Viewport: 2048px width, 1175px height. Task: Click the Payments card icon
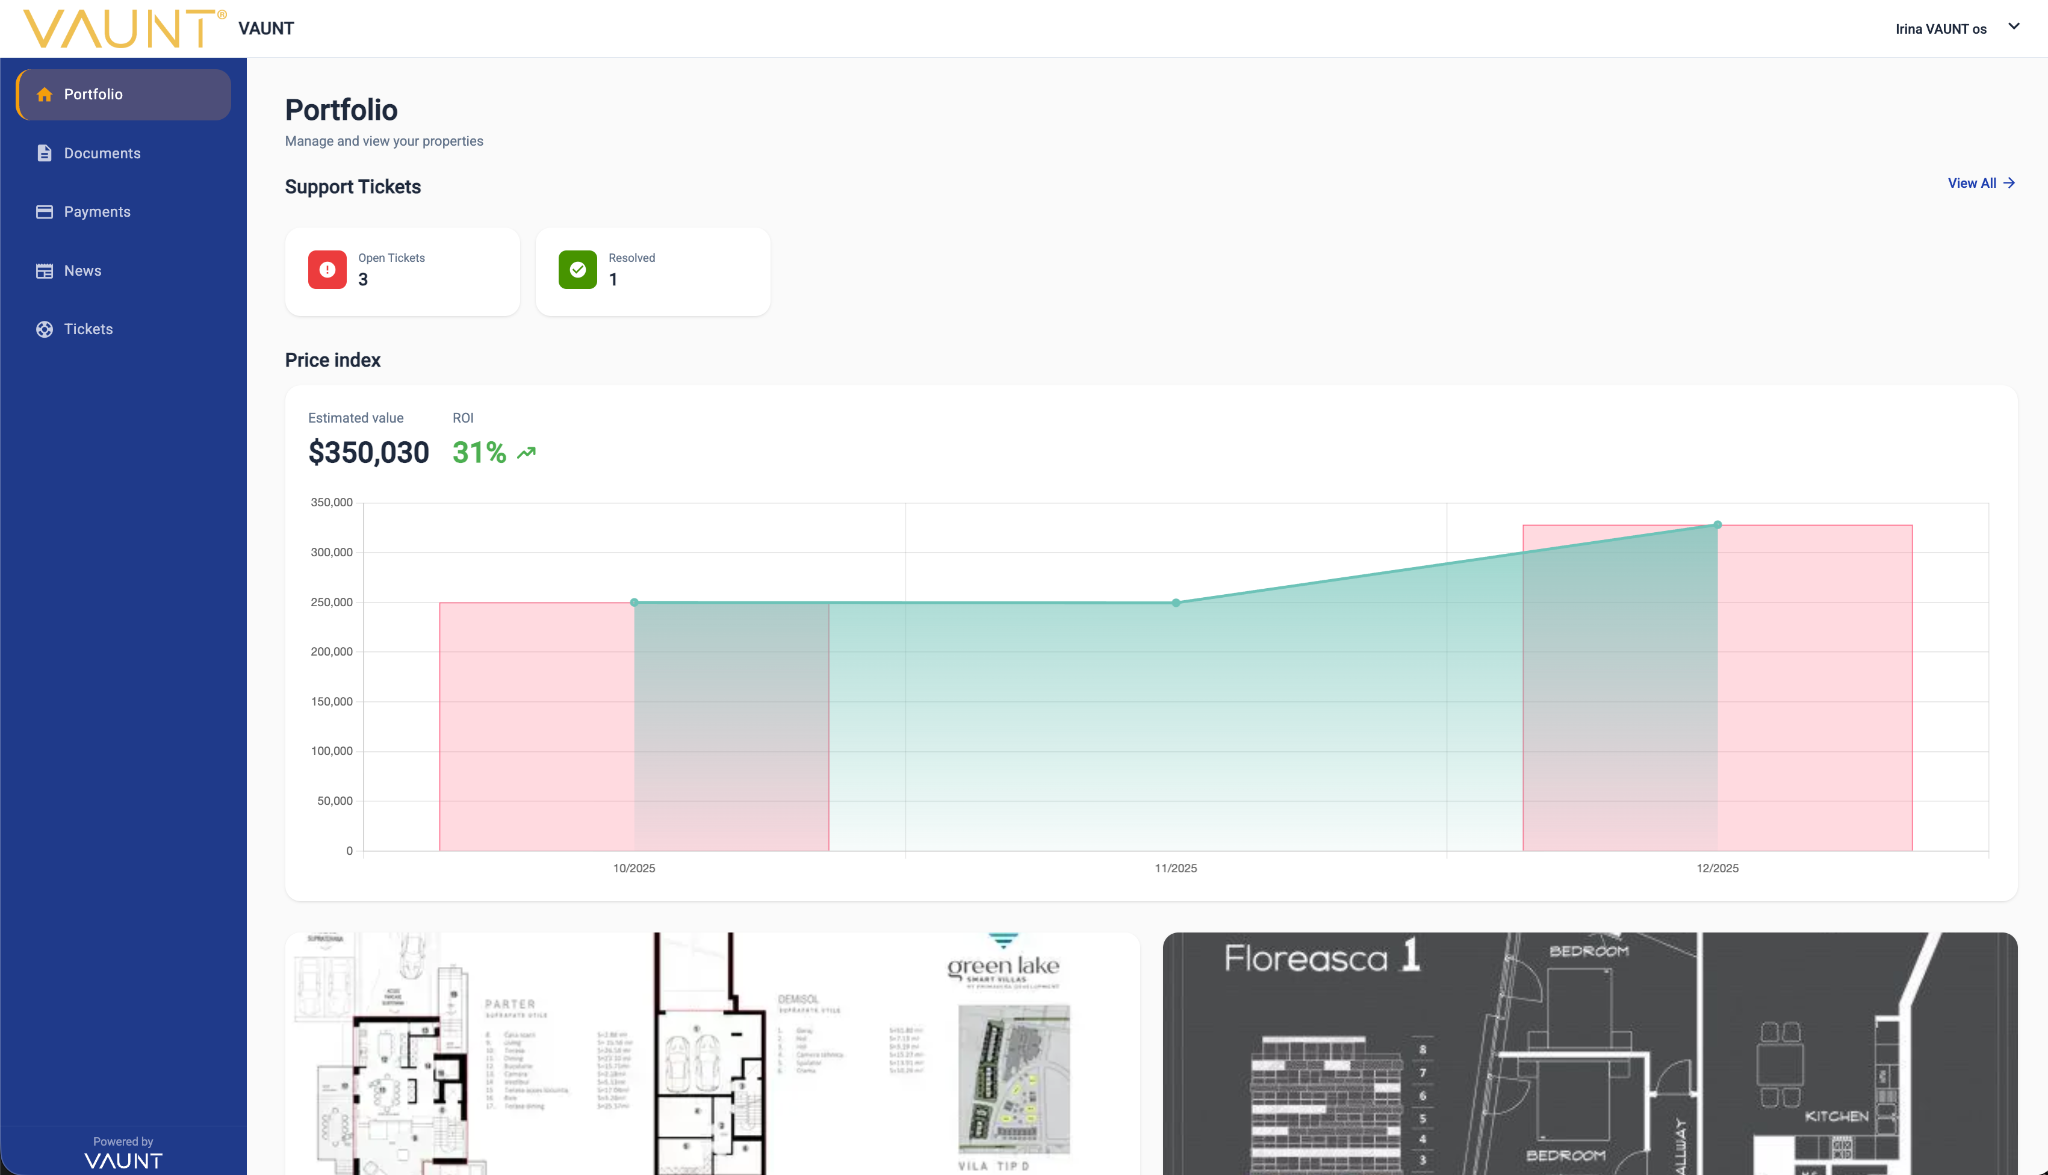pos(44,212)
